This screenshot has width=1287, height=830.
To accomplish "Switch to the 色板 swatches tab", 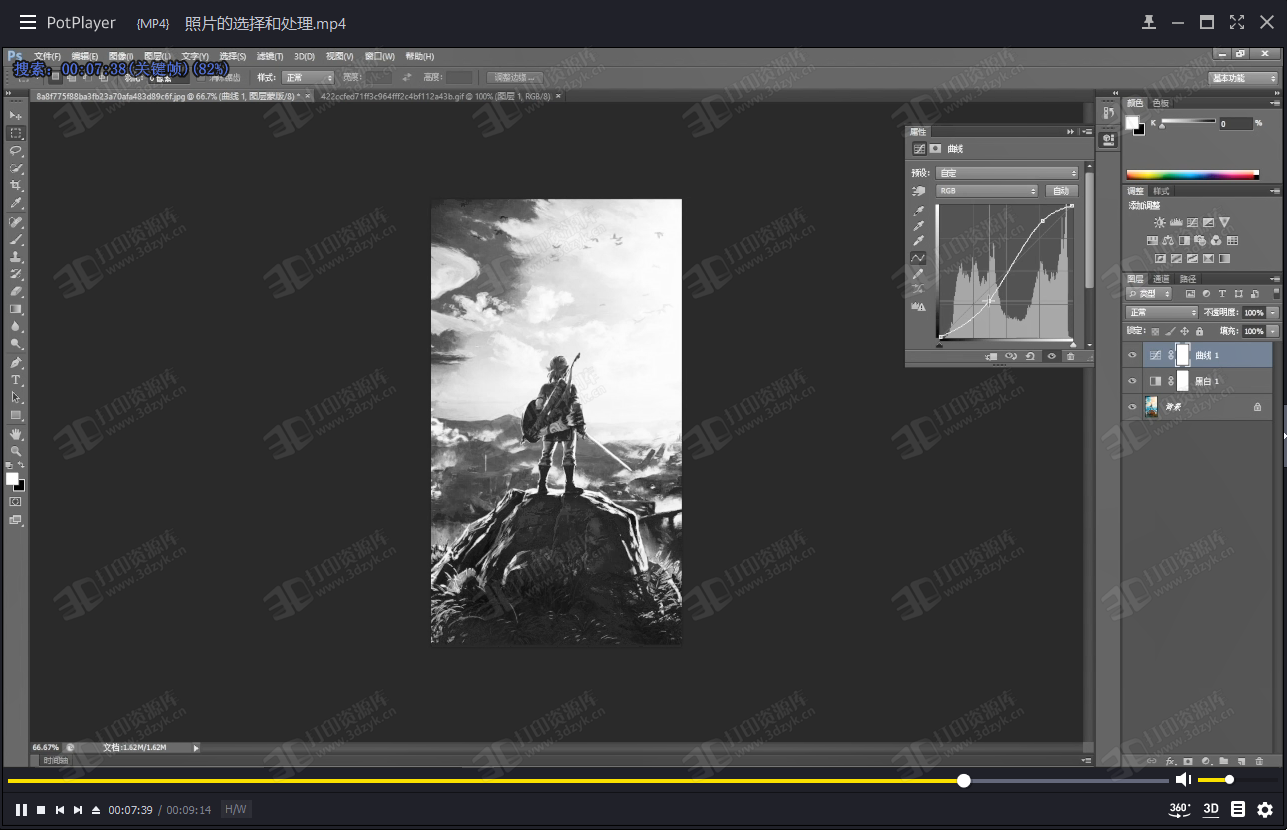I will [1160, 103].
